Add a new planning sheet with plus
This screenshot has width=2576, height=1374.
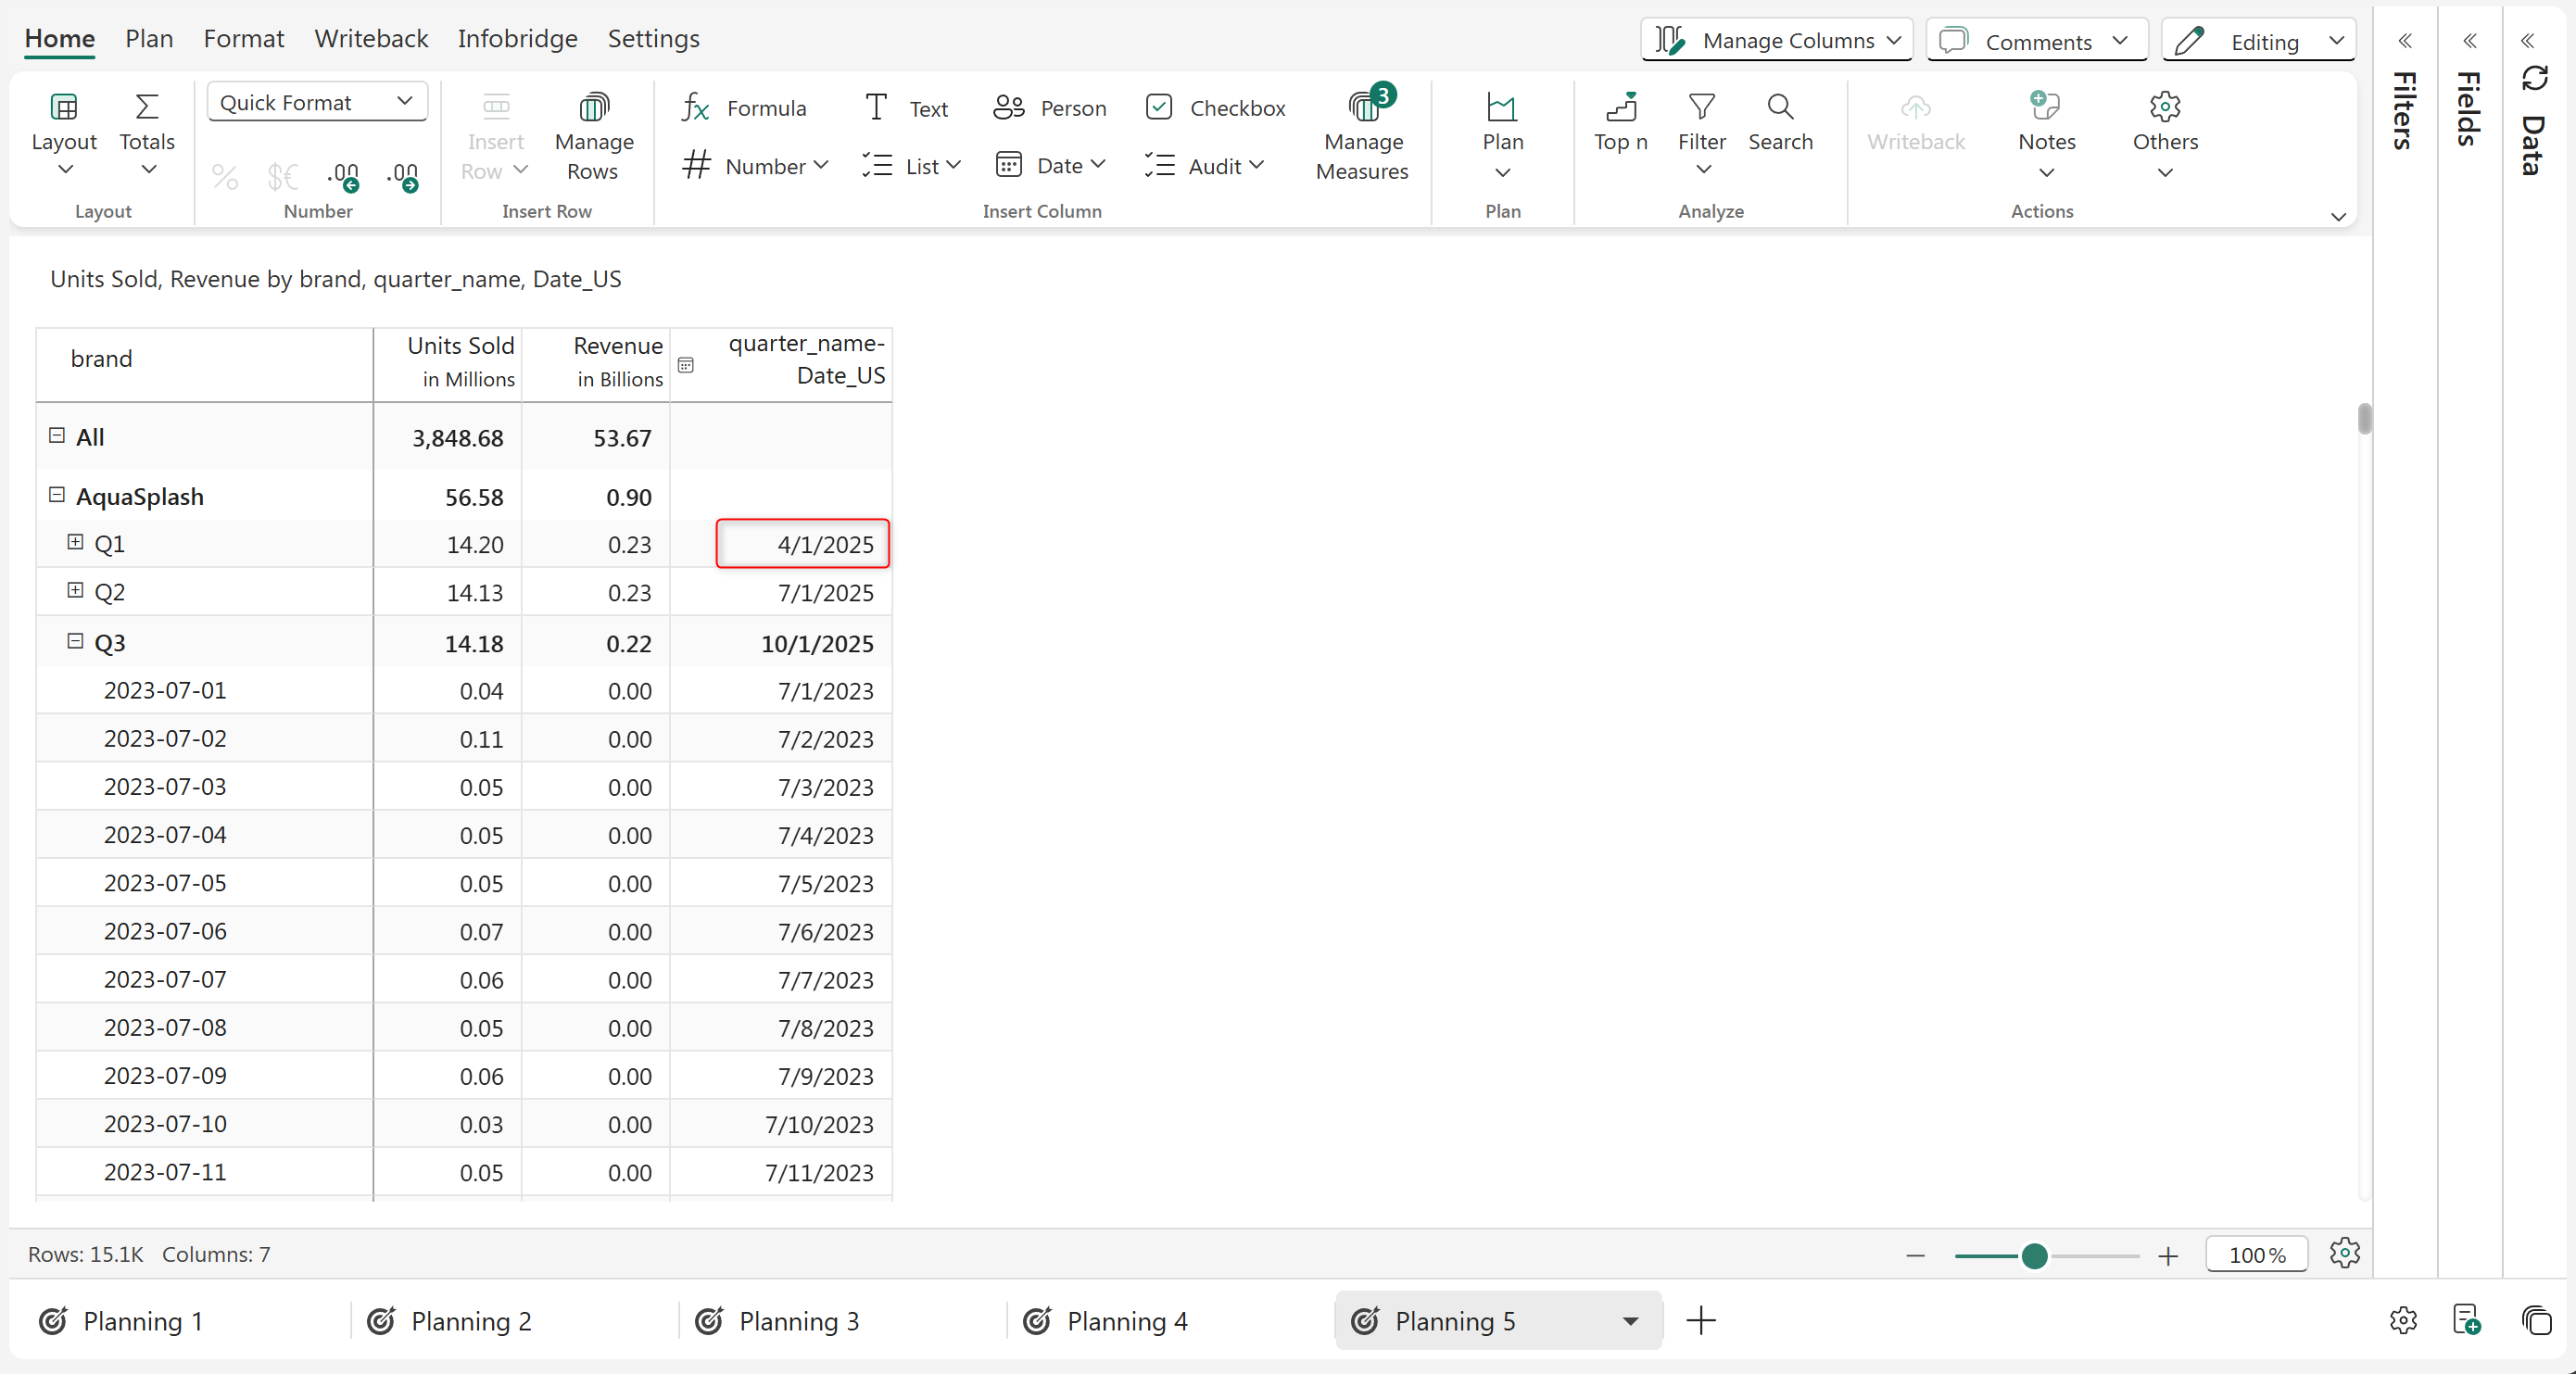[1700, 1321]
